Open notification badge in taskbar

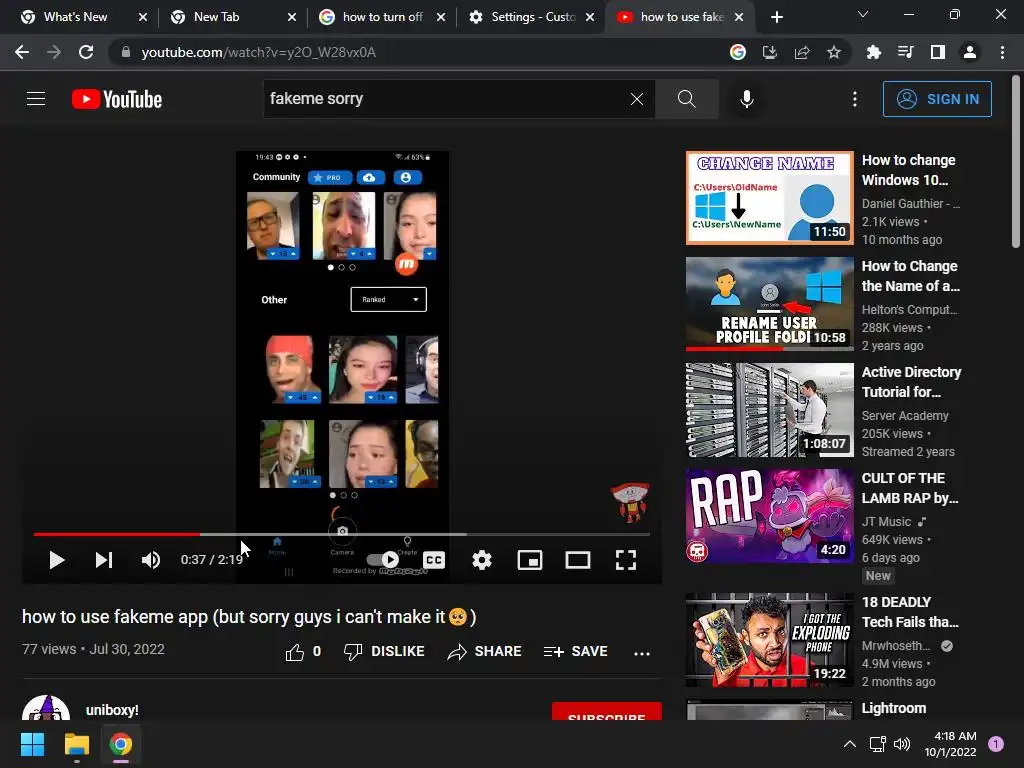pos(996,744)
